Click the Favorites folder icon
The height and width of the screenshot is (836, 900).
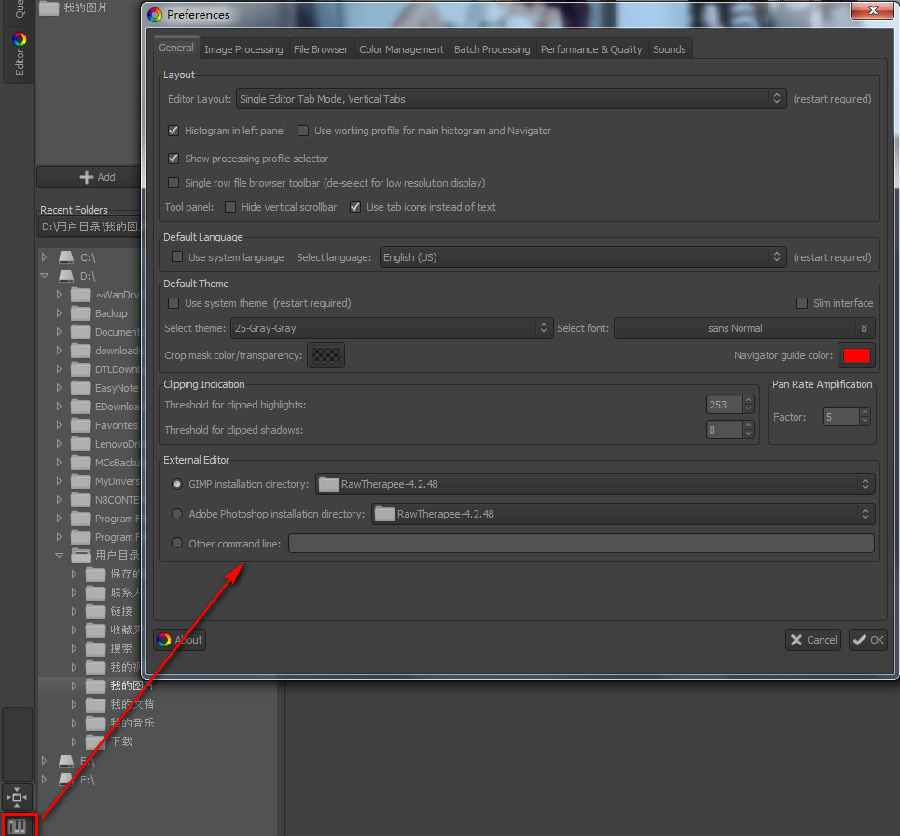click(80, 425)
